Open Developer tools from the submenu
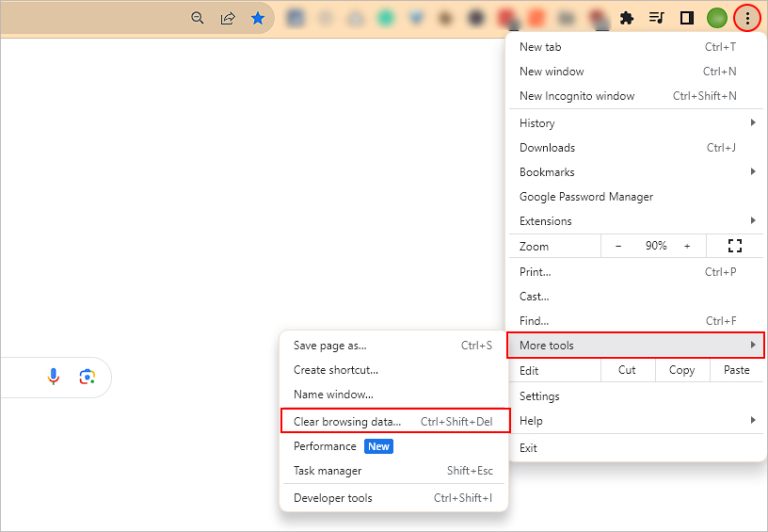Image resolution: width=768 pixels, height=532 pixels. click(394, 498)
